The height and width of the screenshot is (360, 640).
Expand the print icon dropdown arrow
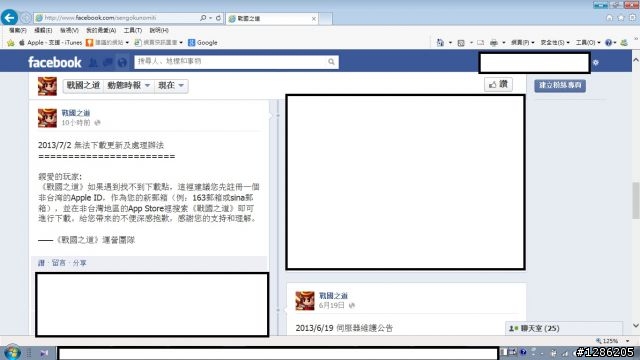504,42
